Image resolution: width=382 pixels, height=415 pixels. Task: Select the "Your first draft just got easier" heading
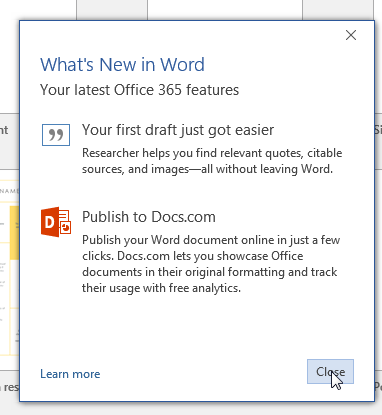click(178, 130)
